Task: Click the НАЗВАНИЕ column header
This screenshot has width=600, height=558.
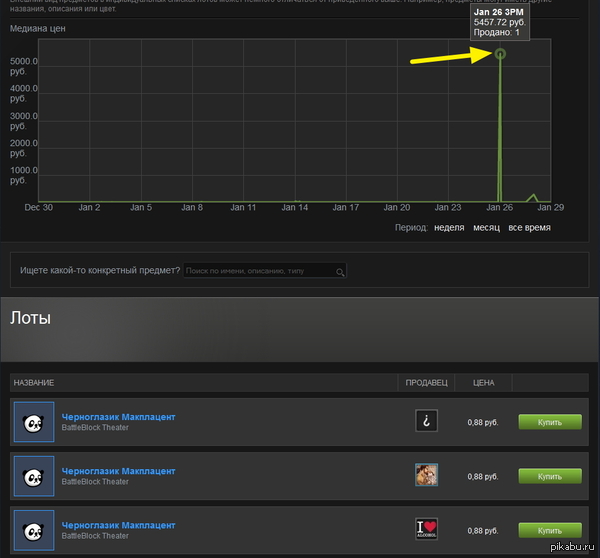Action: point(34,383)
